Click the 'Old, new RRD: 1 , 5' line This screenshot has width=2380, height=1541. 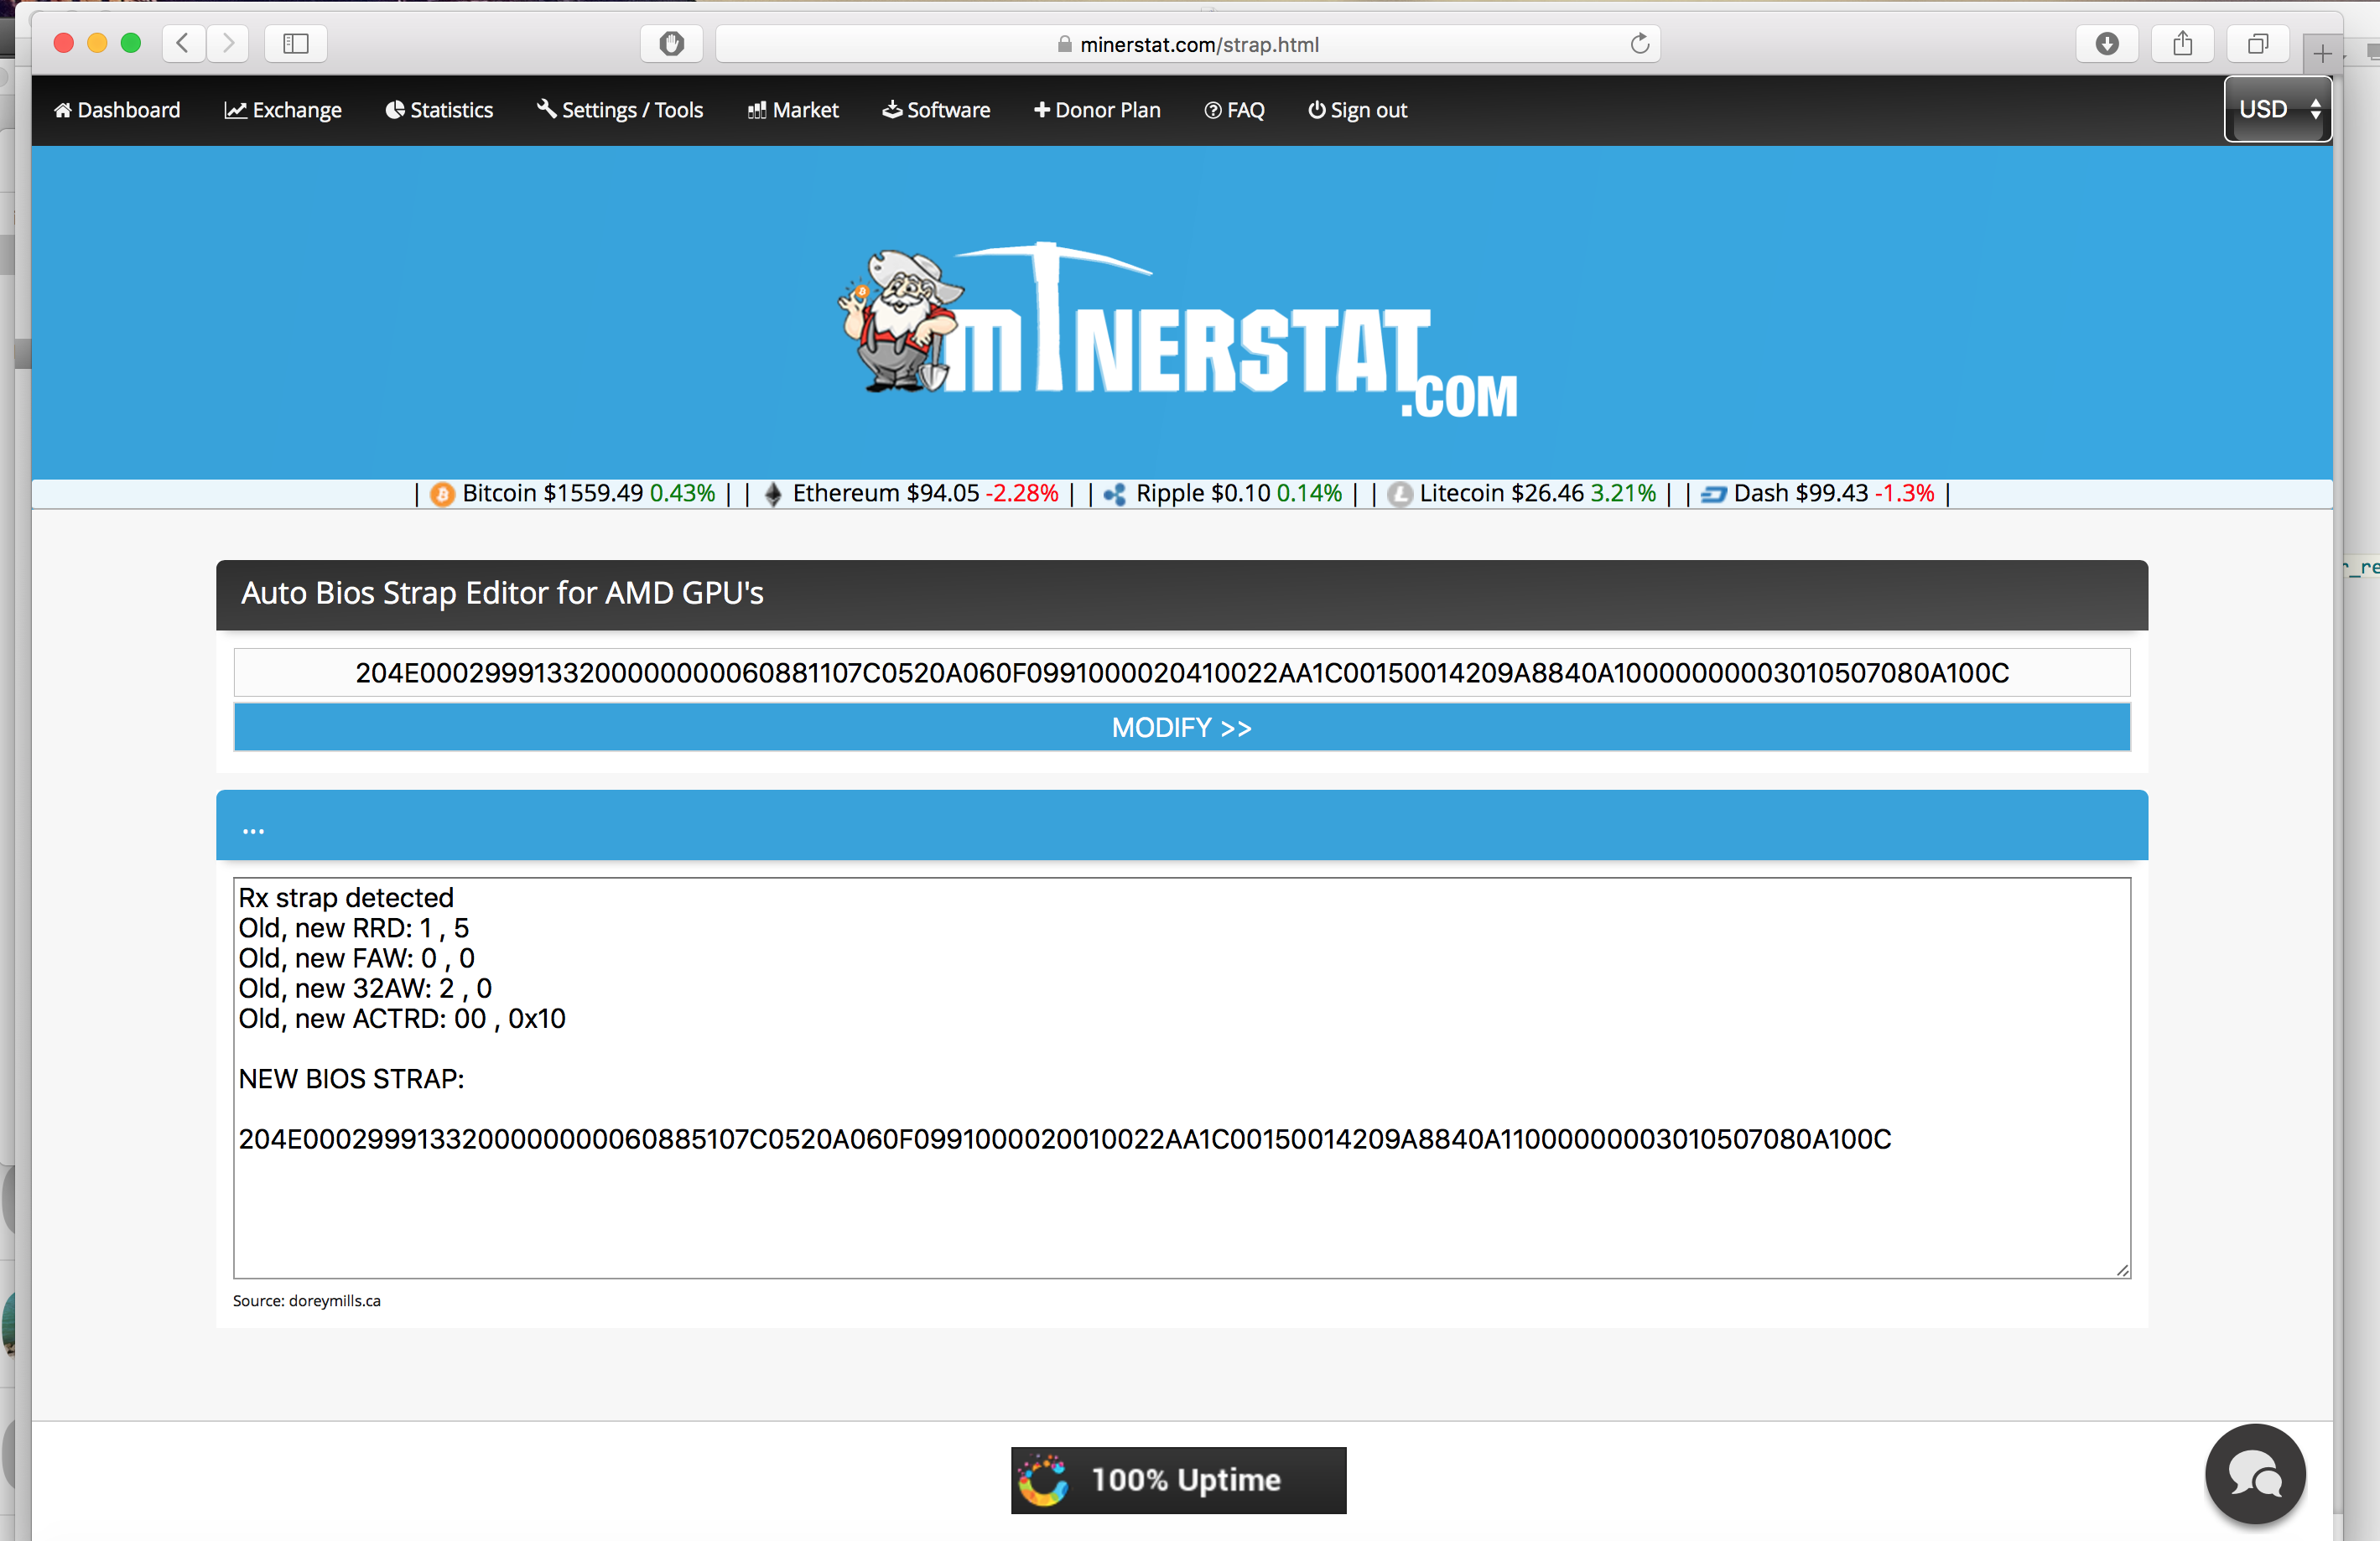pos(353,928)
